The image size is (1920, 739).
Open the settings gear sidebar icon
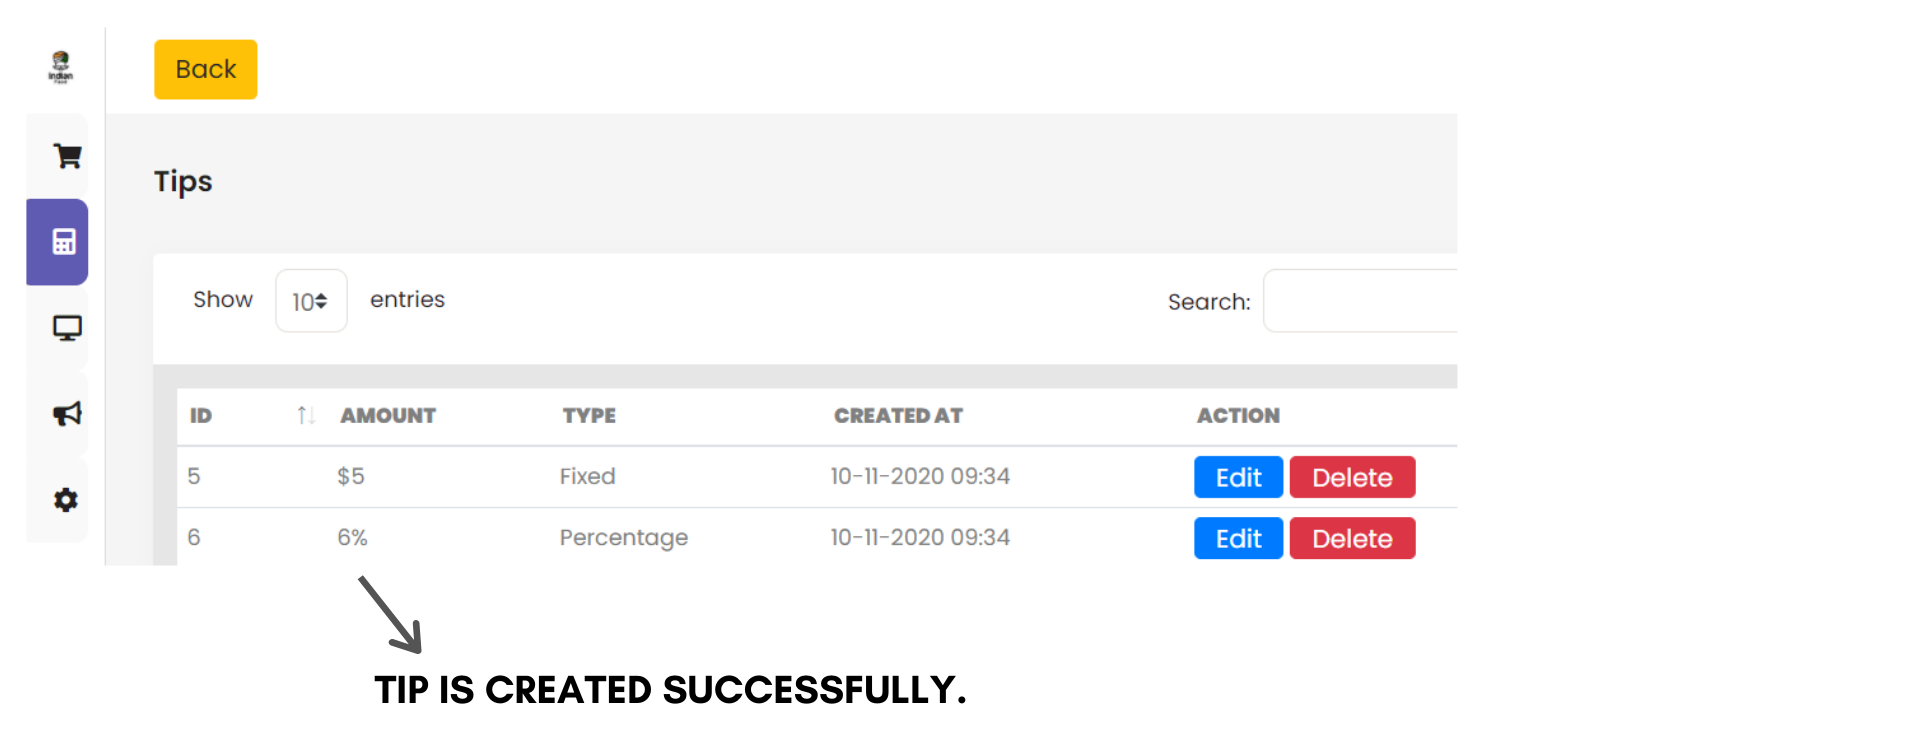click(66, 500)
